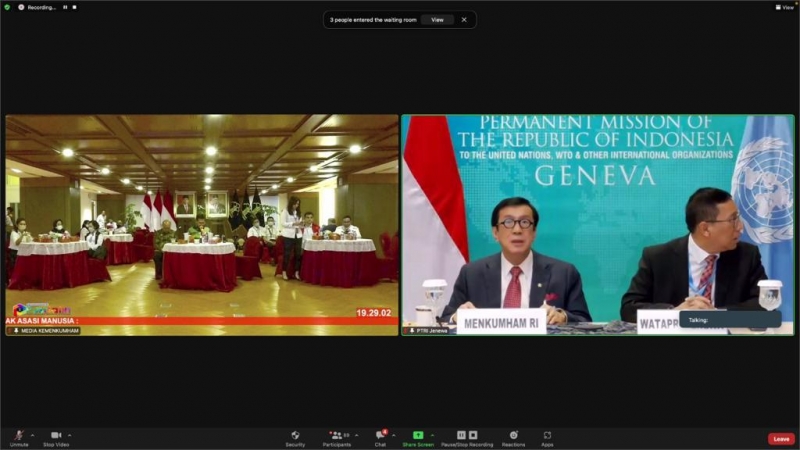This screenshot has width=800, height=450.
Task: Open the Security options
Action: (x=295, y=436)
